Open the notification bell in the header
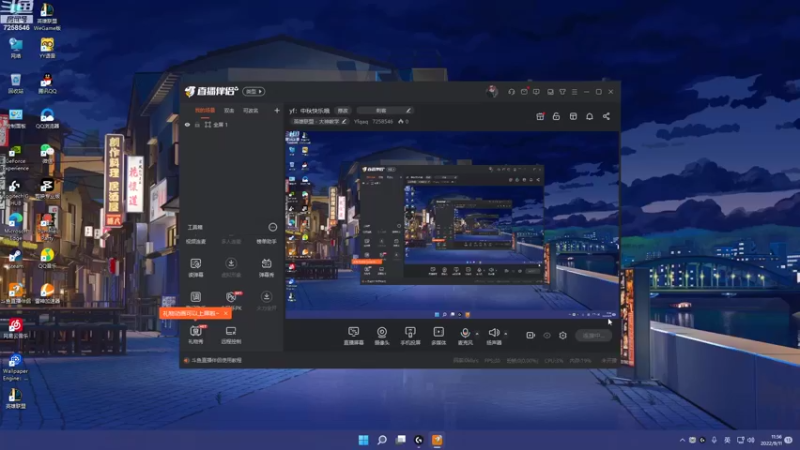 (x=589, y=116)
